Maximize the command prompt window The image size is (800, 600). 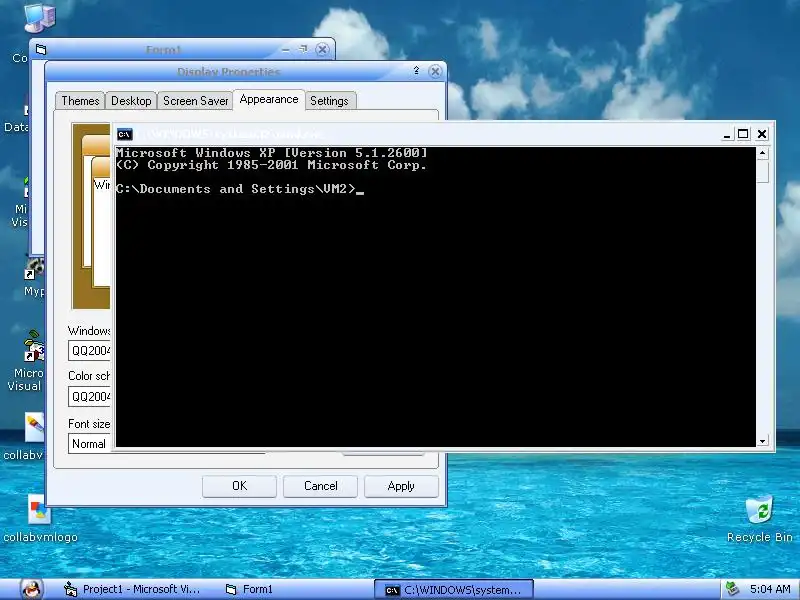coord(743,134)
